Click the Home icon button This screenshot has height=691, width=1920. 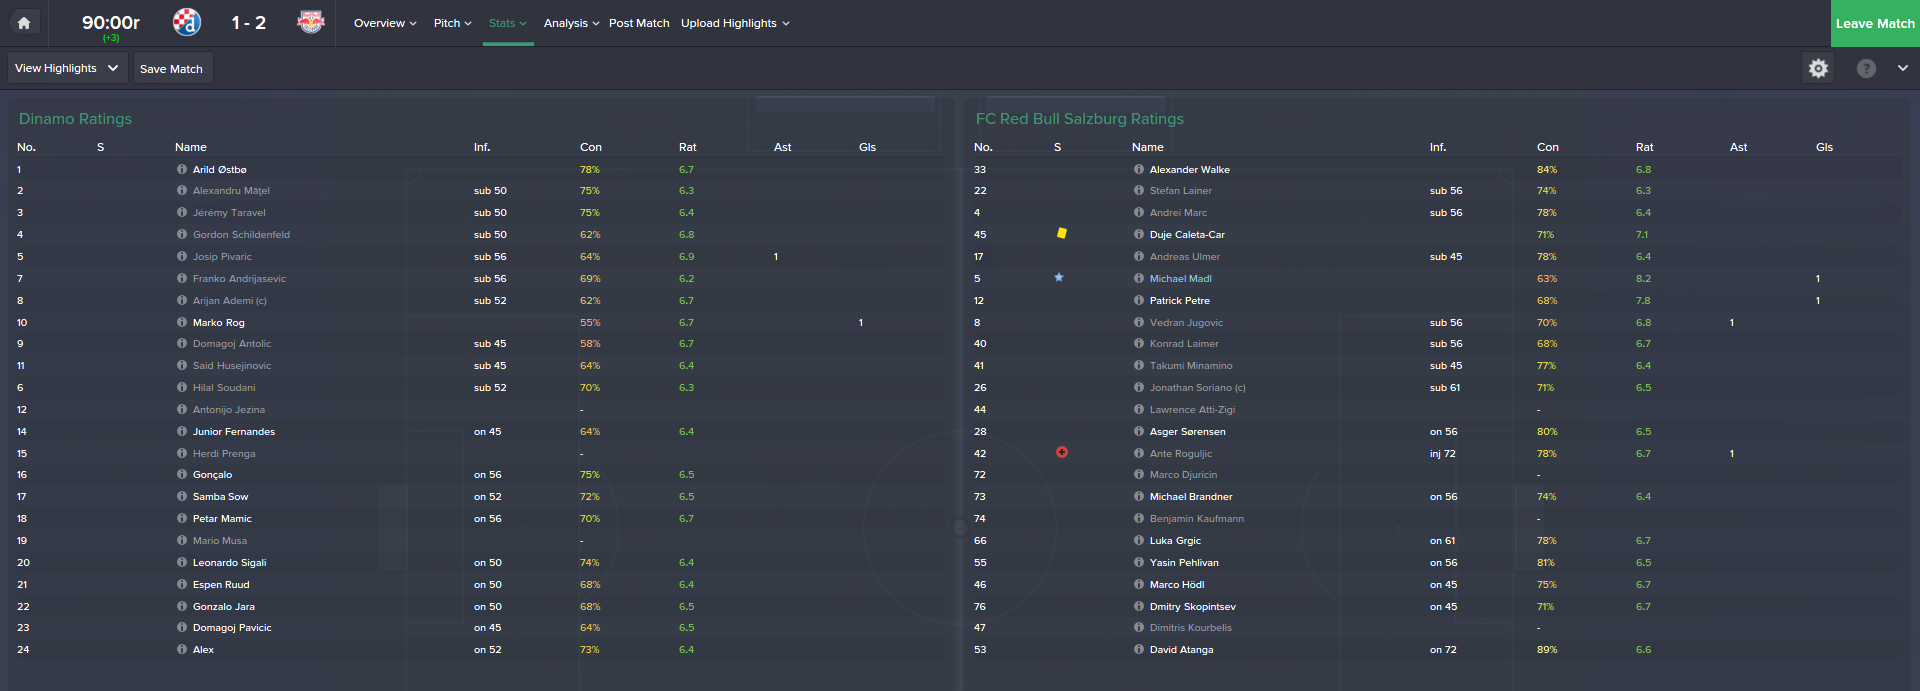[24, 23]
